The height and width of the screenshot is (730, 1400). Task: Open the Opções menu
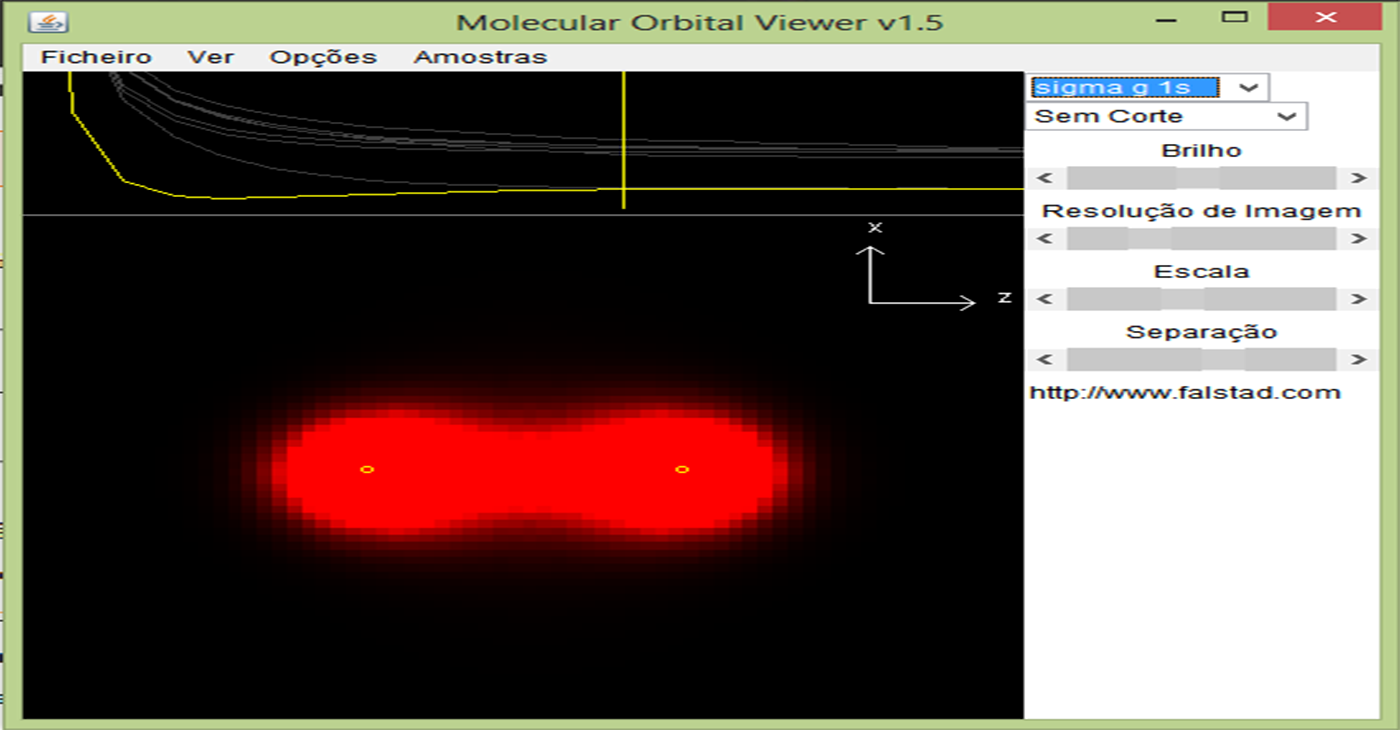tap(323, 57)
